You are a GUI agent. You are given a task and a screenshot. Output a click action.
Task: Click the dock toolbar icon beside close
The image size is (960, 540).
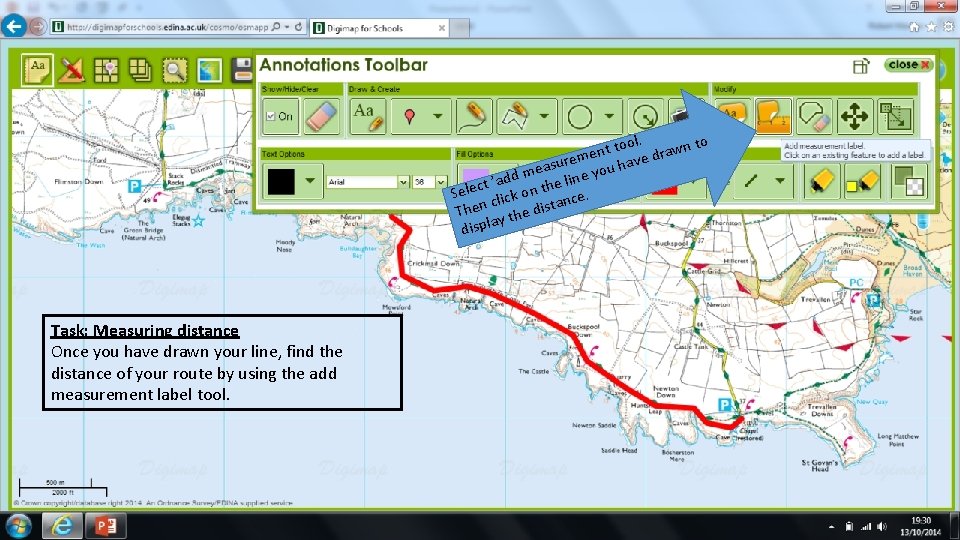pos(861,66)
